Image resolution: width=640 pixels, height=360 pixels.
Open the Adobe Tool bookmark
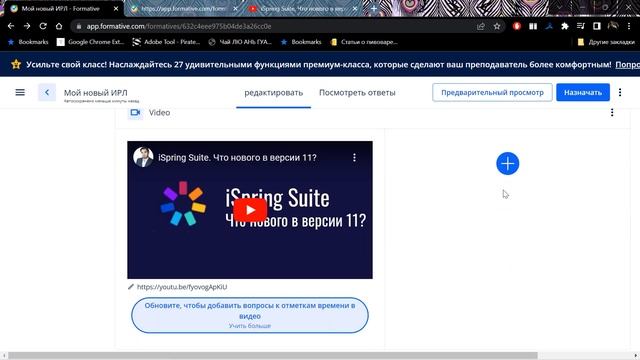[166, 42]
